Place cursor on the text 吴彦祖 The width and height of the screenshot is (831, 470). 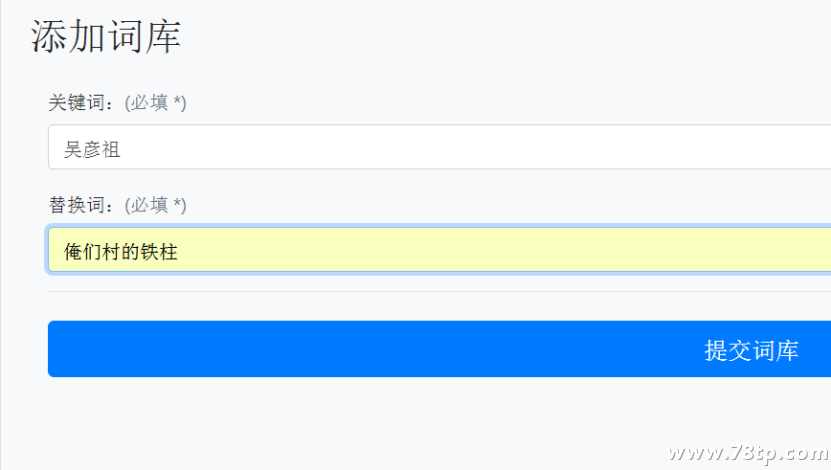[92, 149]
